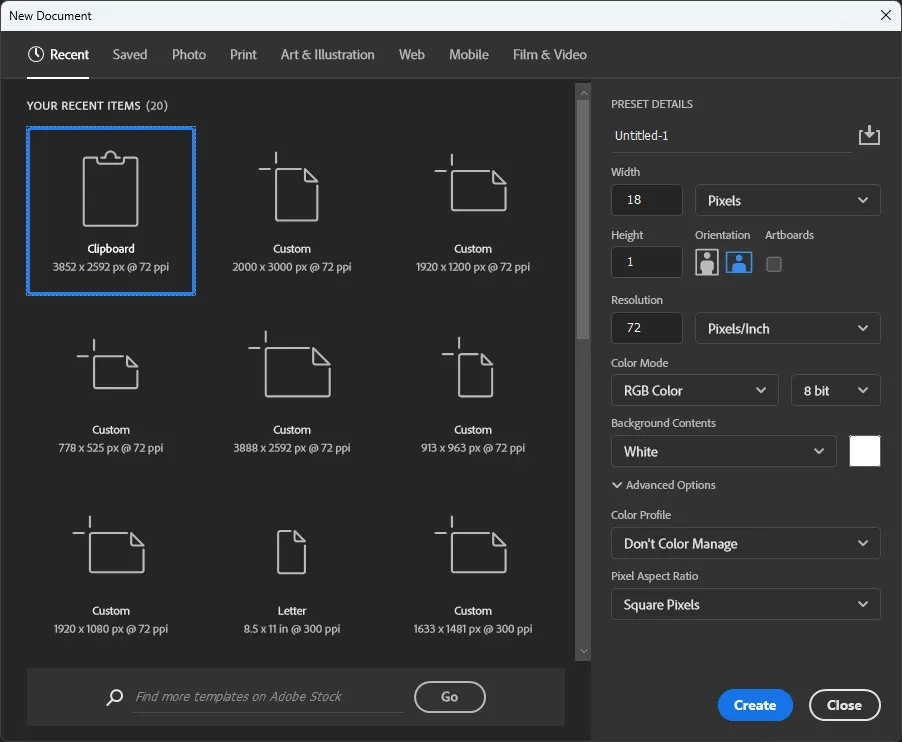Click the Untitled-1 document name field
The height and width of the screenshot is (742, 902).
(x=730, y=136)
